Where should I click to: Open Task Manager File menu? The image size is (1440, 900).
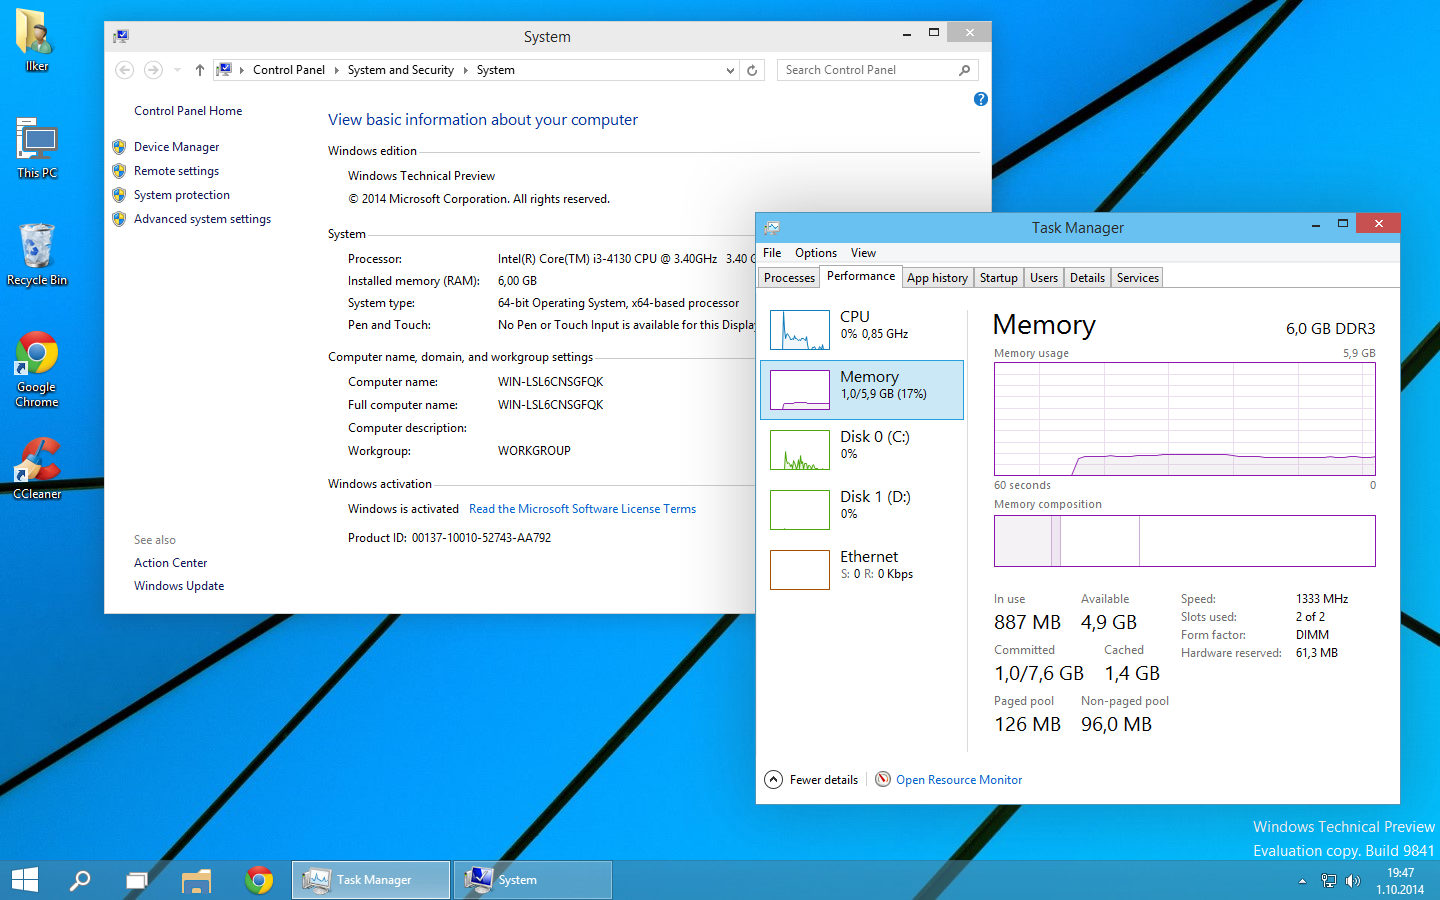pos(772,253)
